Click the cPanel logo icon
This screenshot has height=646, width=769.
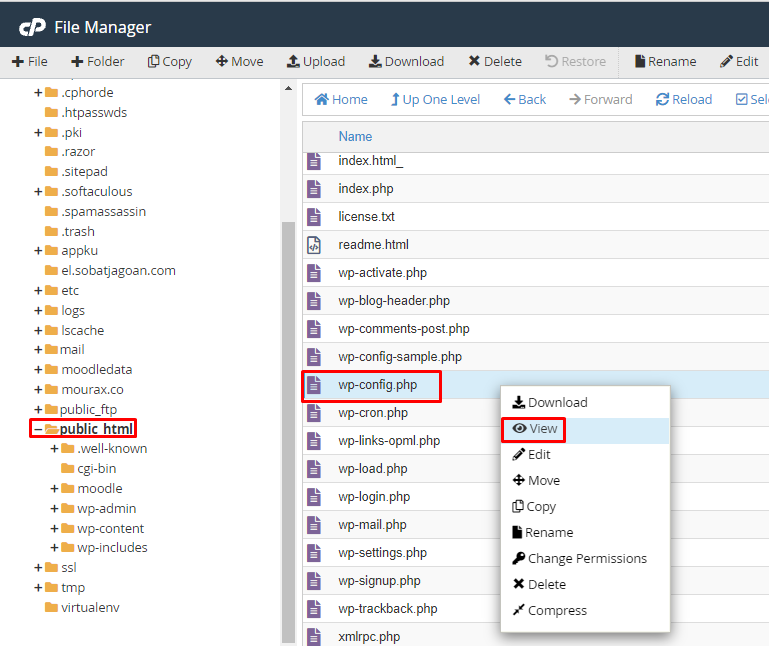32,27
